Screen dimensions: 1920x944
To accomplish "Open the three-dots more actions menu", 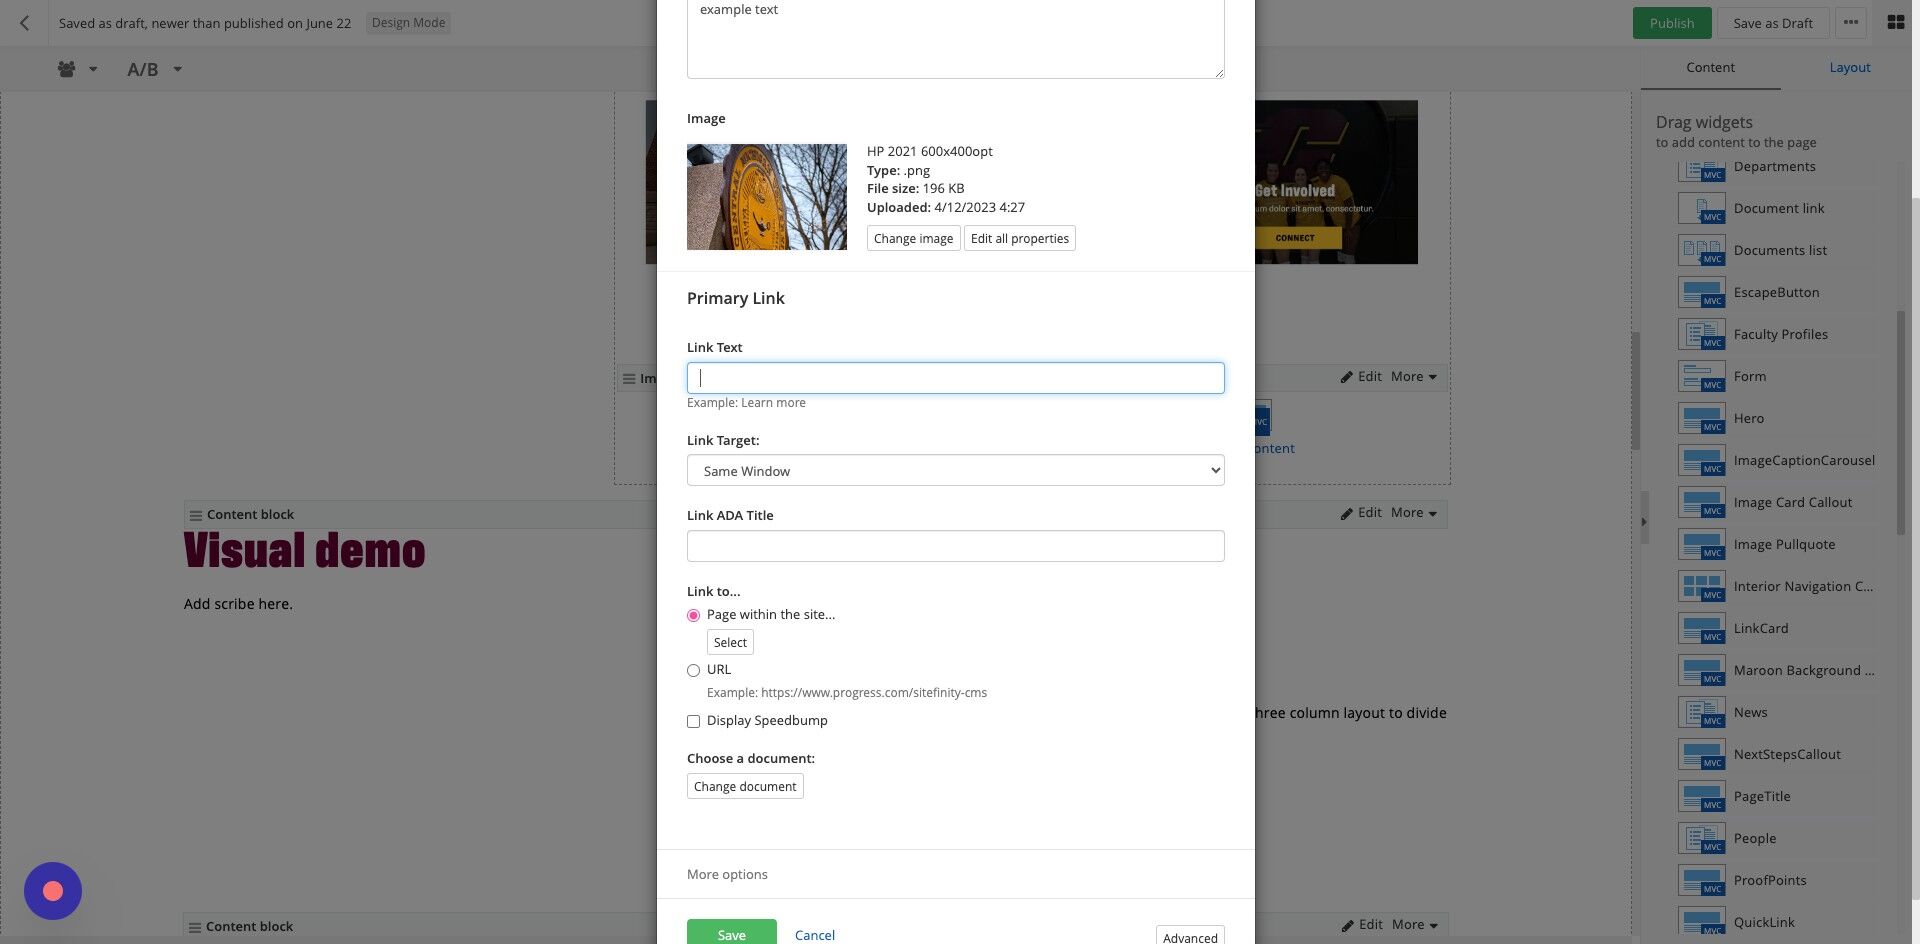I will tap(1851, 23).
